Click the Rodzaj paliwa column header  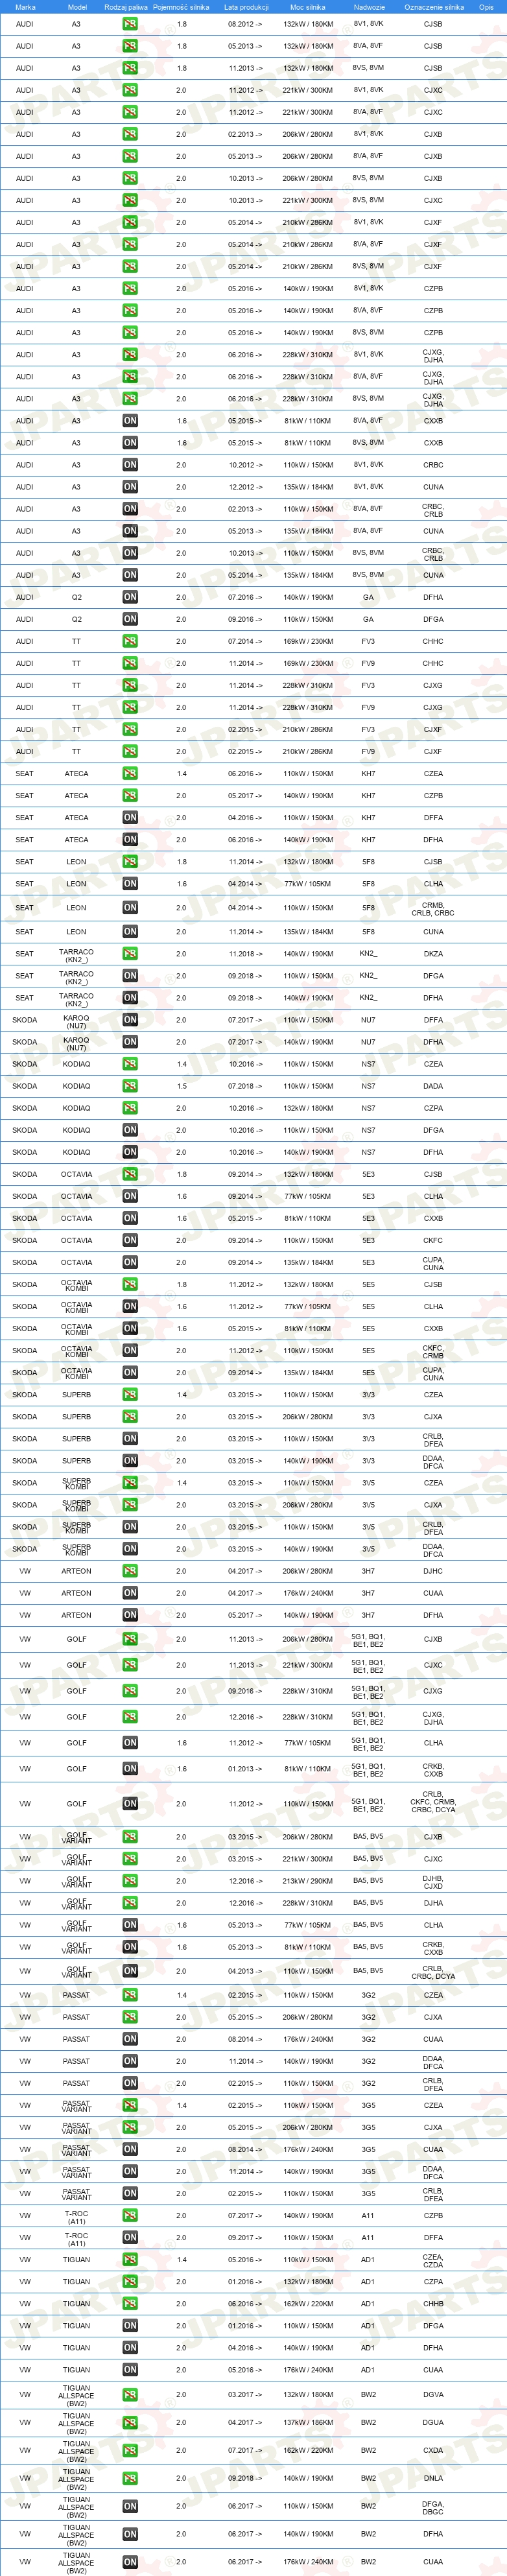(x=126, y=7)
